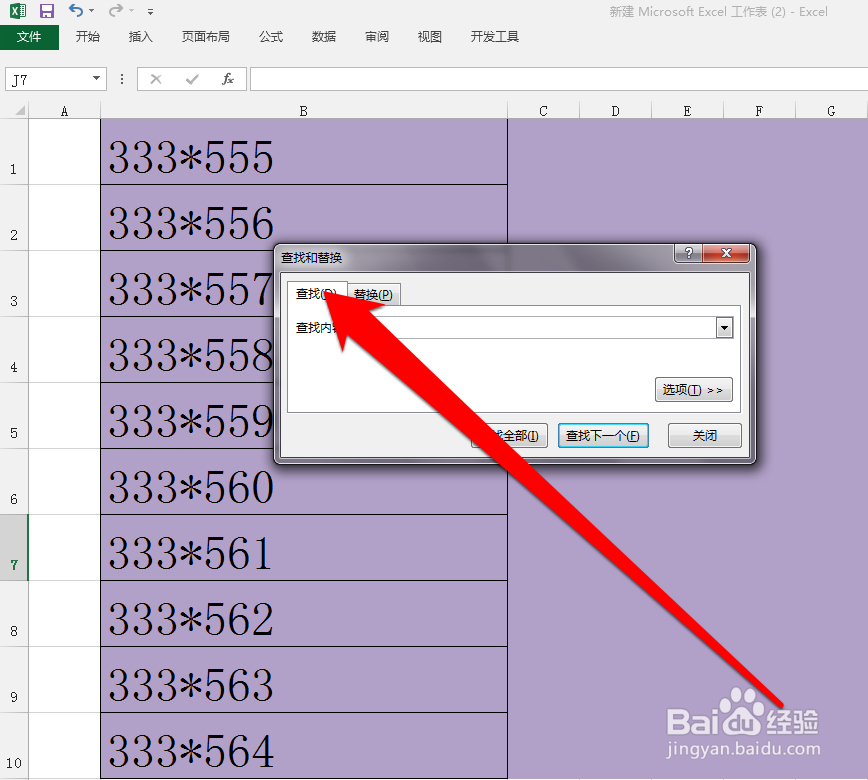Image resolution: width=868 pixels, height=780 pixels.
Task: Click the 关闭 button in dialog
Action: pyautogui.click(x=705, y=436)
